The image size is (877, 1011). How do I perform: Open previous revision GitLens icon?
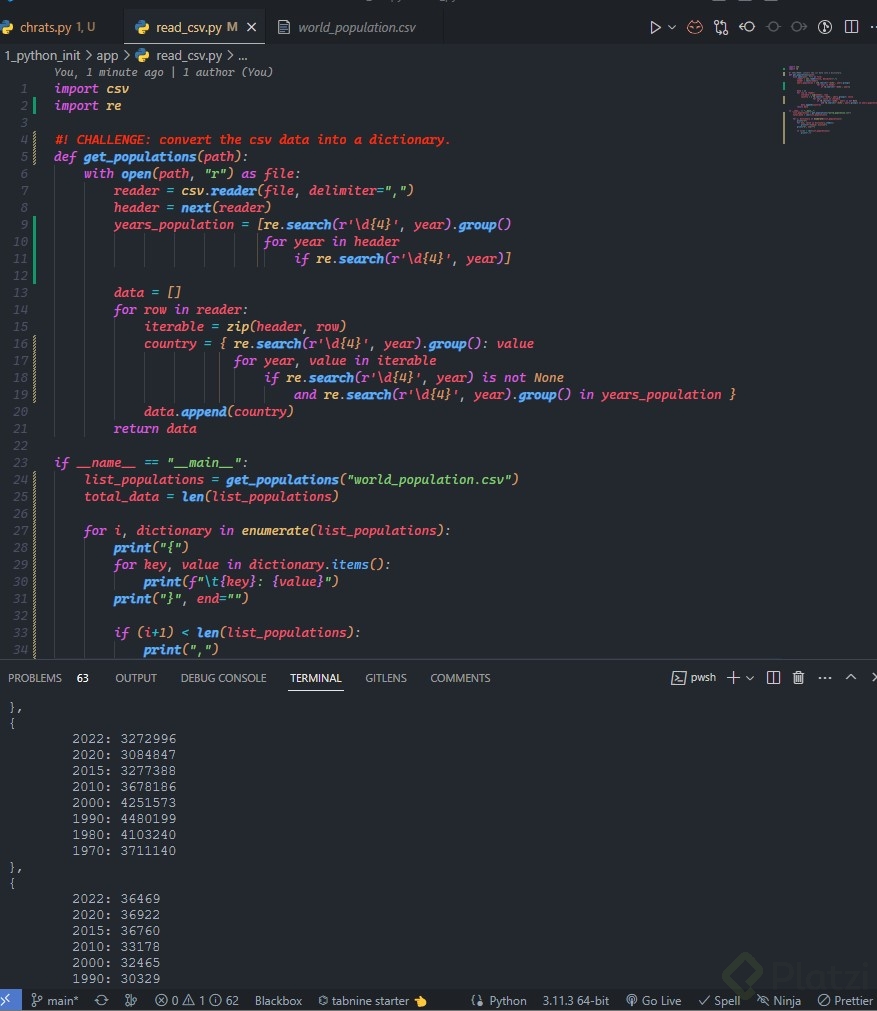[747, 27]
